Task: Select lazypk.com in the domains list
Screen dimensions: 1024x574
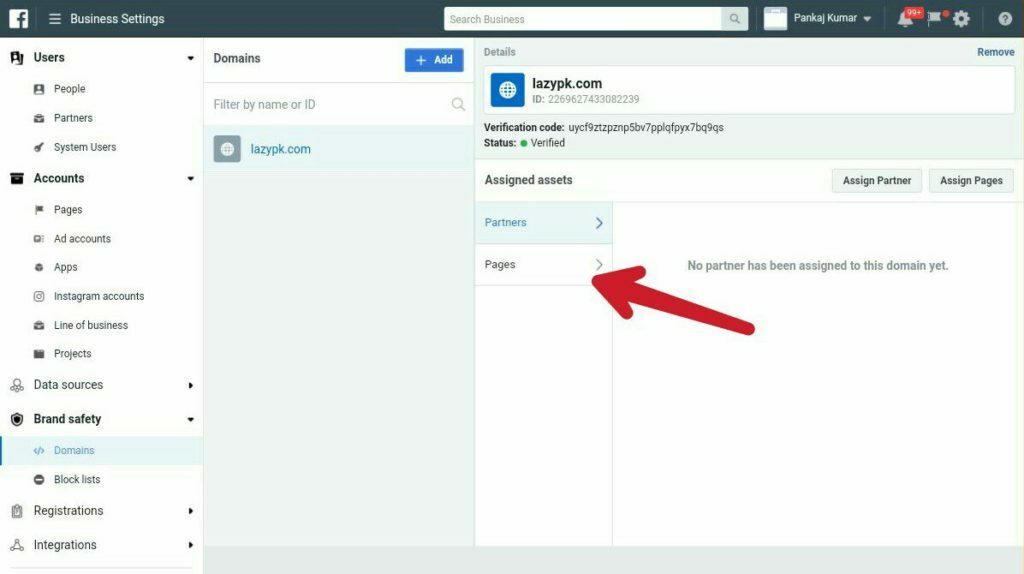Action: [280, 149]
